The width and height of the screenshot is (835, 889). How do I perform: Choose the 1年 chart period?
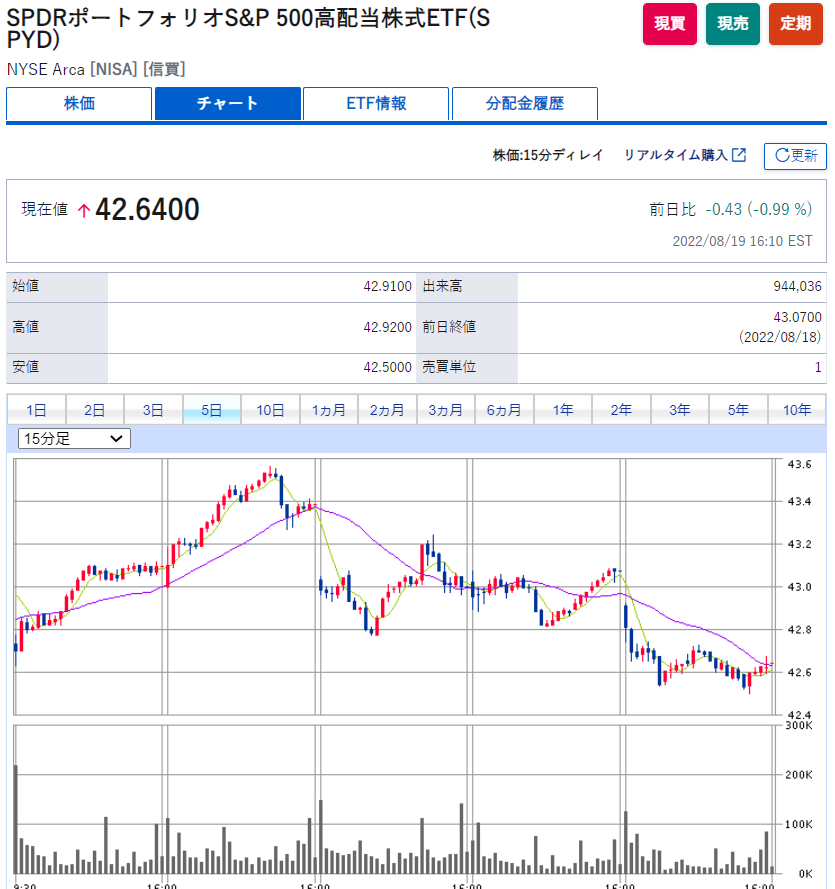[x=563, y=410]
